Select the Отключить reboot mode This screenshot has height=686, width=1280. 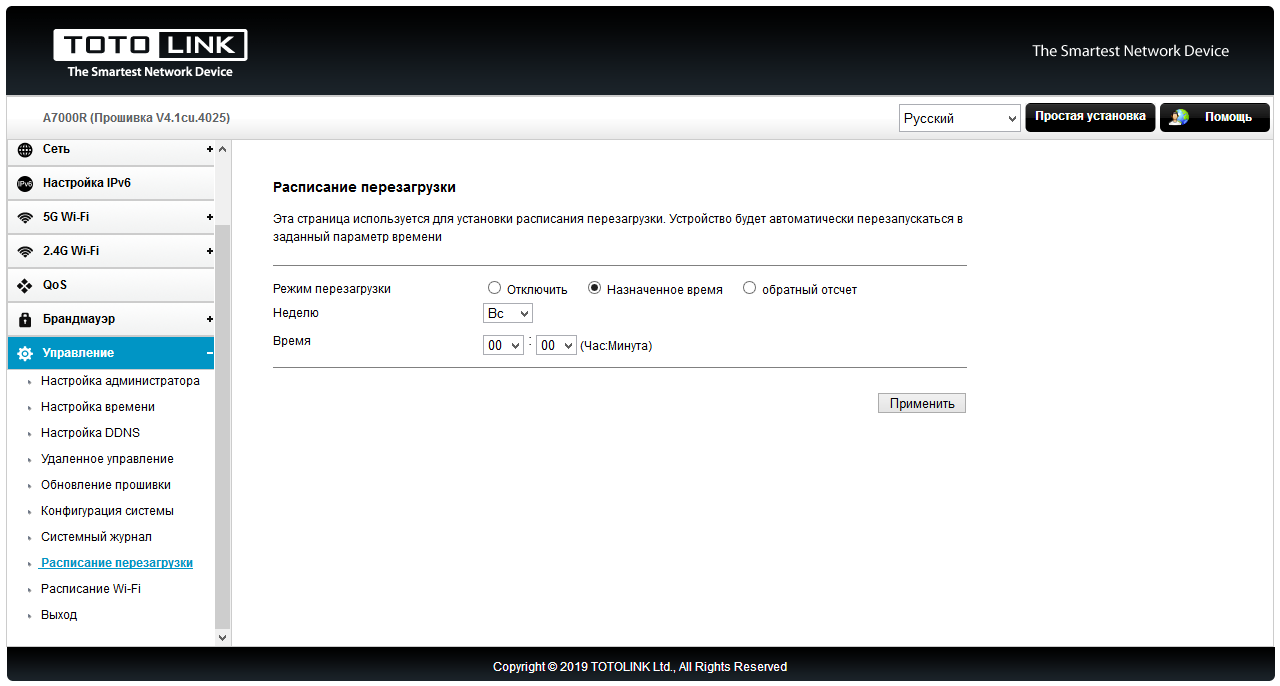(494, 288)
